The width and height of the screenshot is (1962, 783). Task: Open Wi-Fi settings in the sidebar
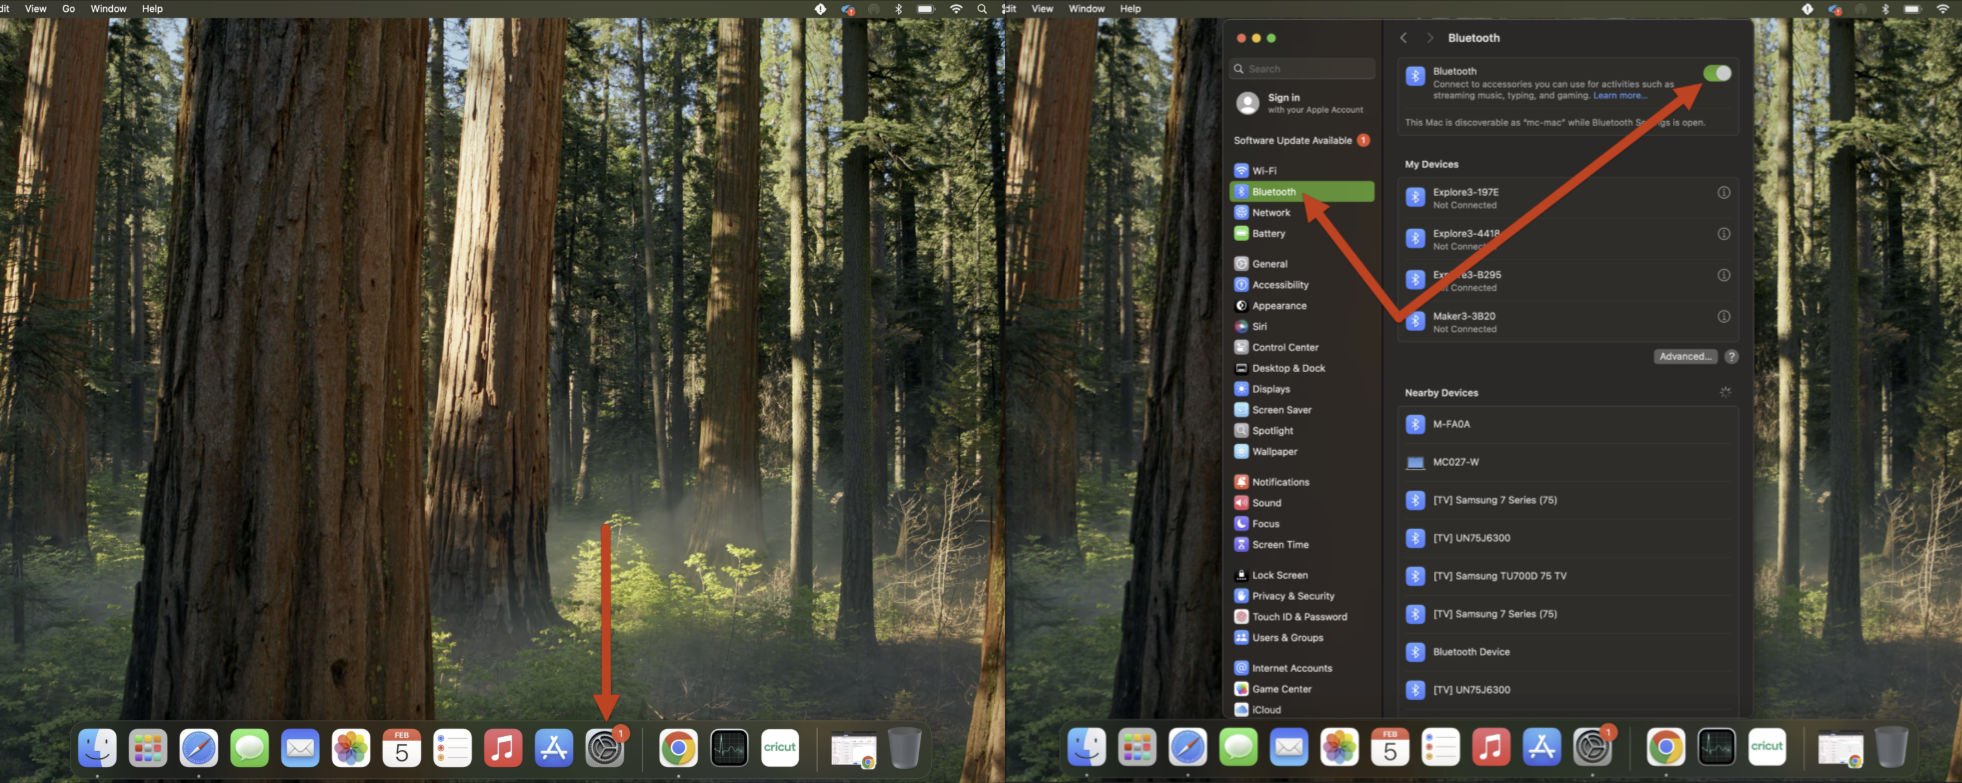point(1263,171)
